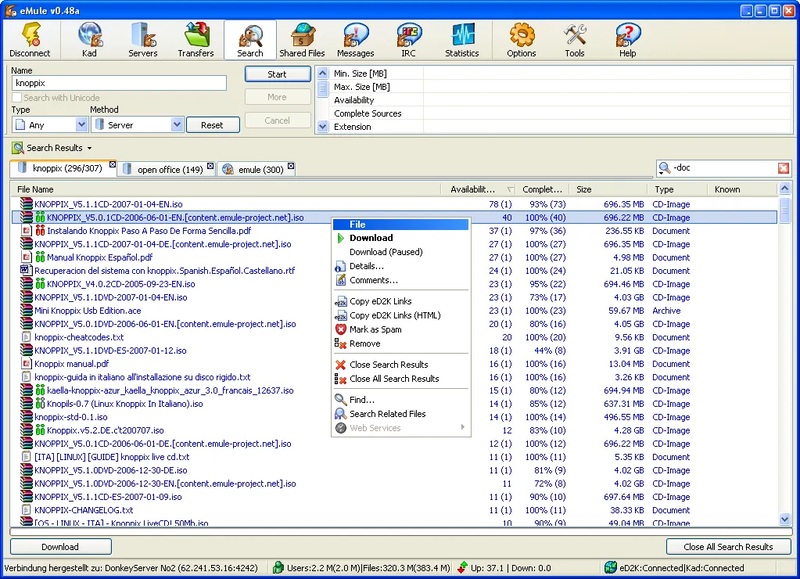Open the Kad network panel

click(x=90, y=40)
